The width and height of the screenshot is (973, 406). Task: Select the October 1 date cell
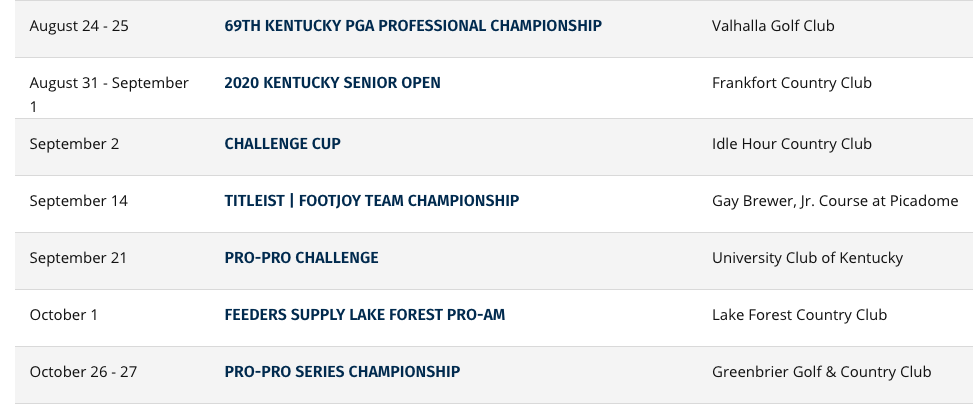tap(64, 315)
